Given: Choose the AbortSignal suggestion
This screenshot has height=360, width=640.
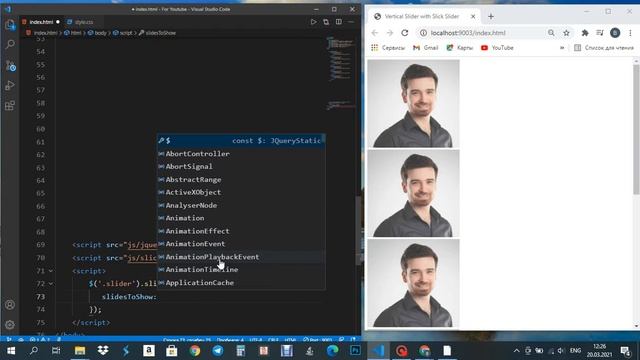Looking at the screenshot, I should (x=241, y=167).
